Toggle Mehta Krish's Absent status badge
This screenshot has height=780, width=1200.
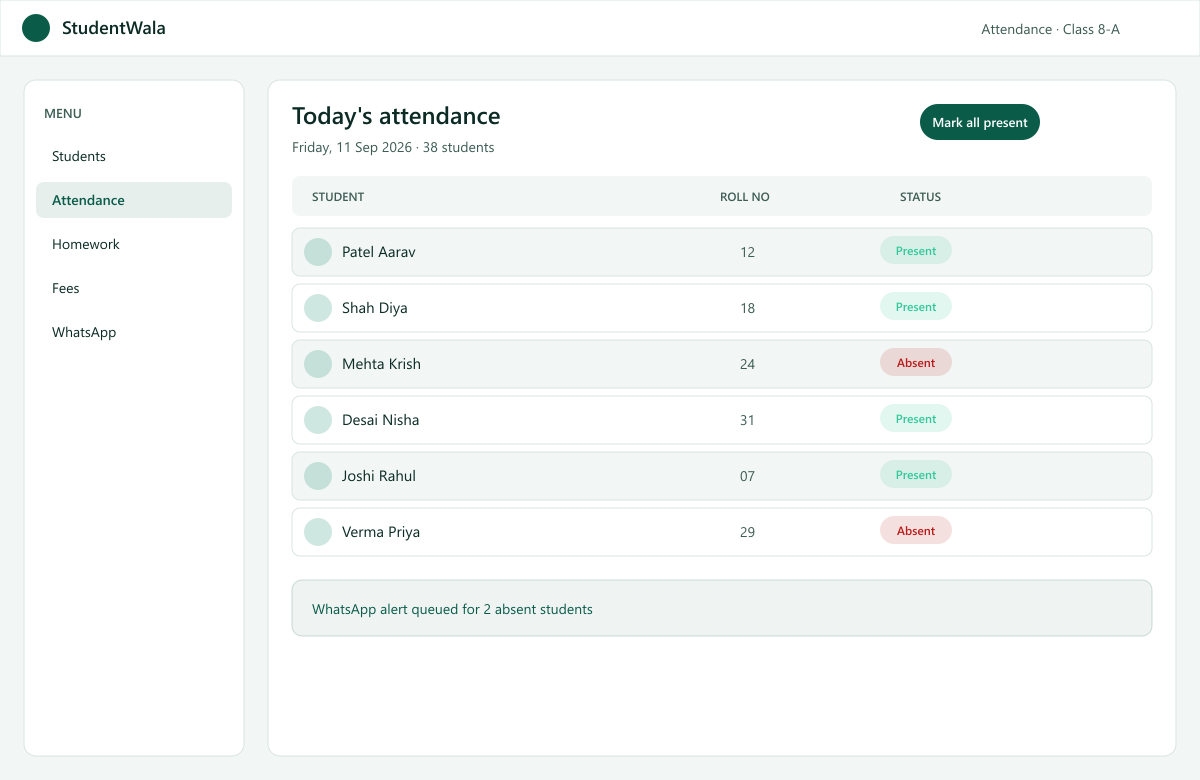tap(916, 363)
